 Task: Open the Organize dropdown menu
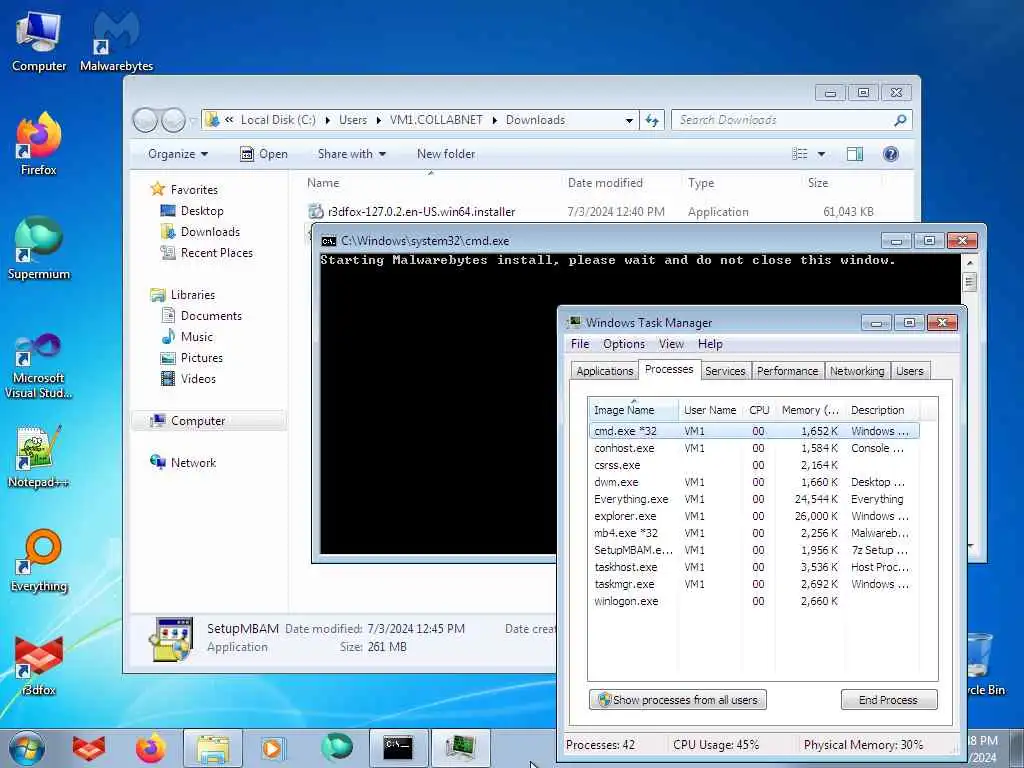point(178,154)
